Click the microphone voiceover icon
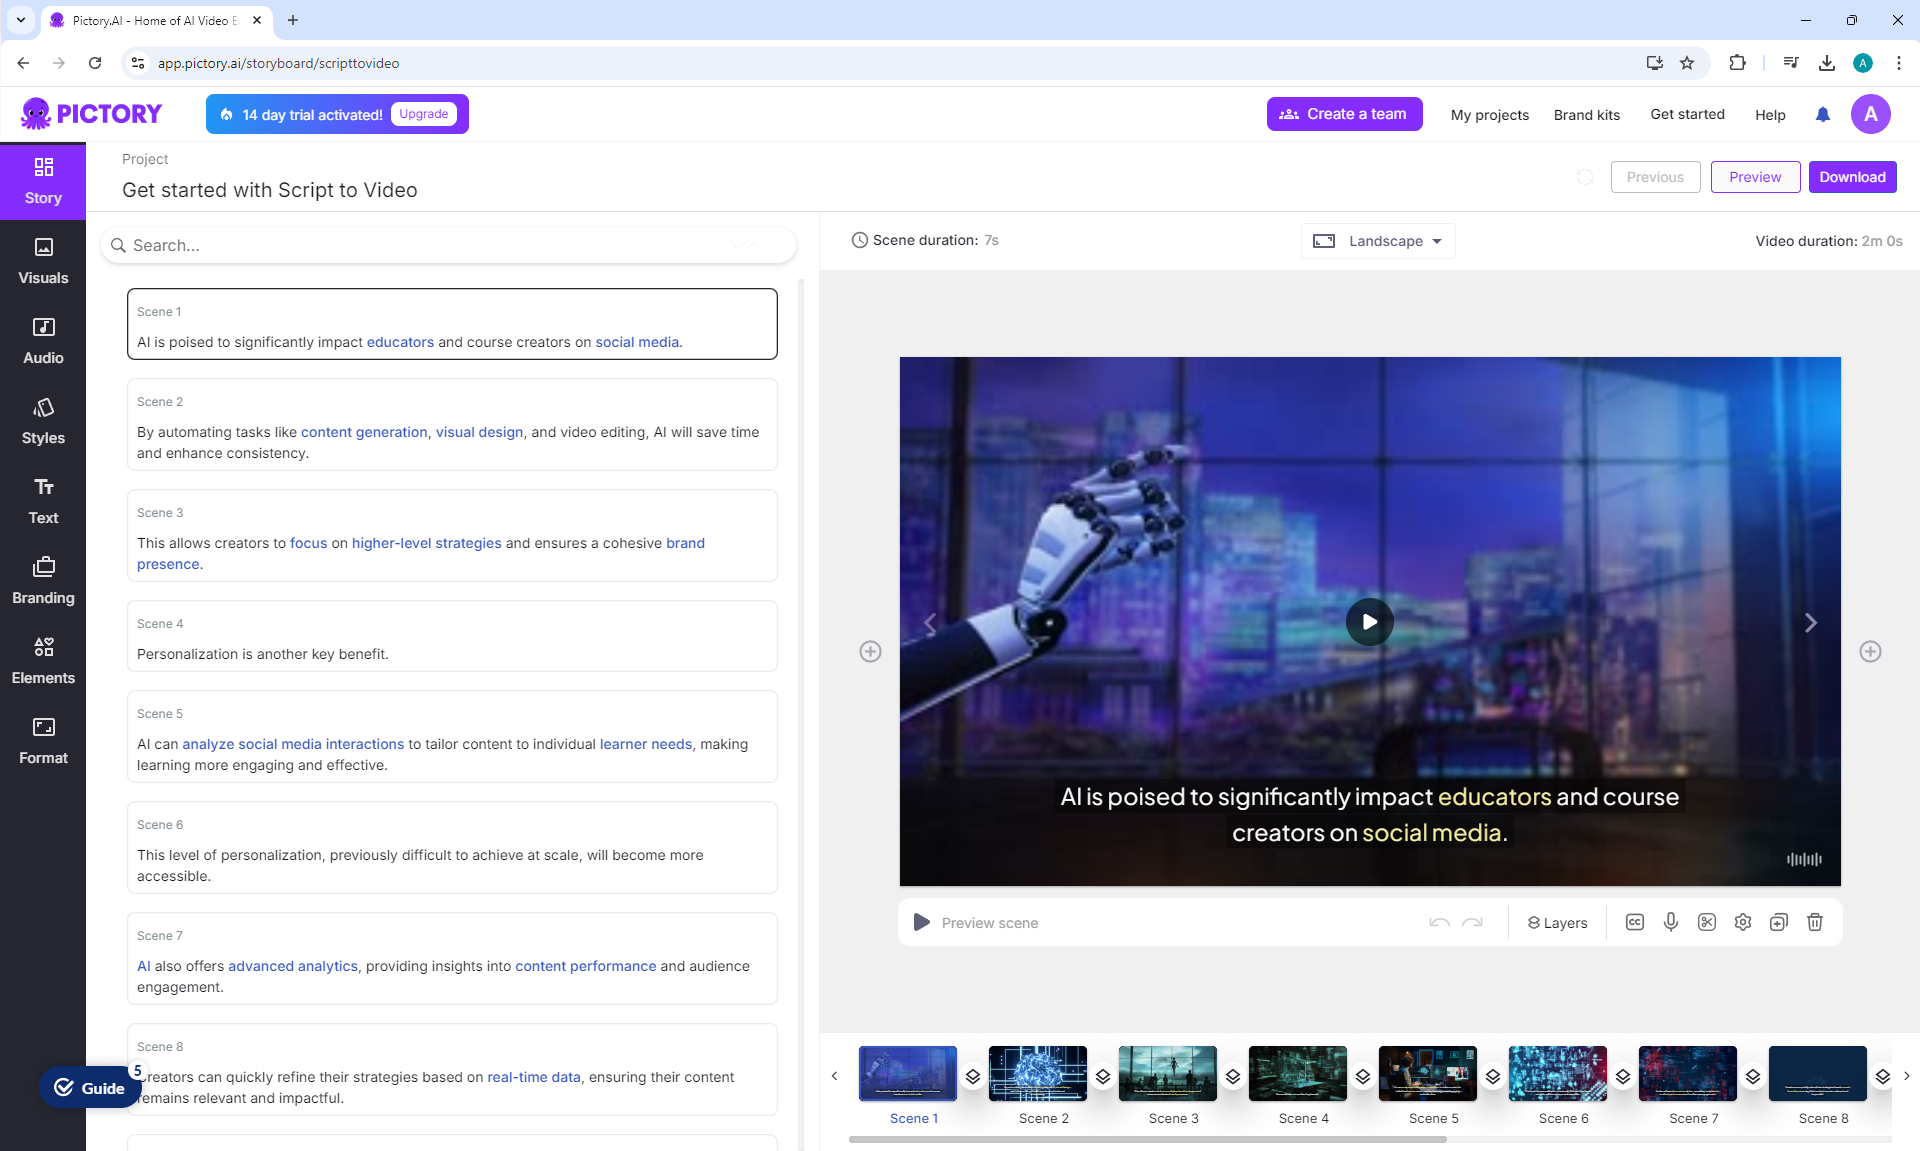 [1670, 922]
